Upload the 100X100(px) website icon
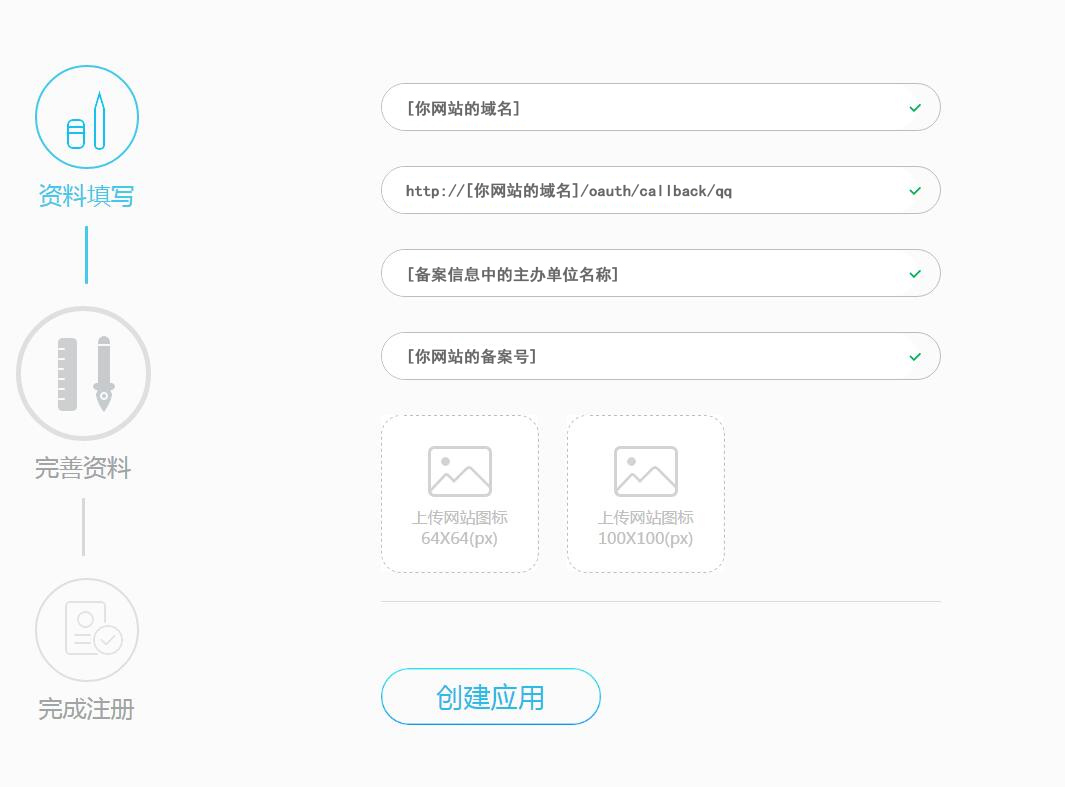This screenshot has width=1065, height=787. point(646,494)
